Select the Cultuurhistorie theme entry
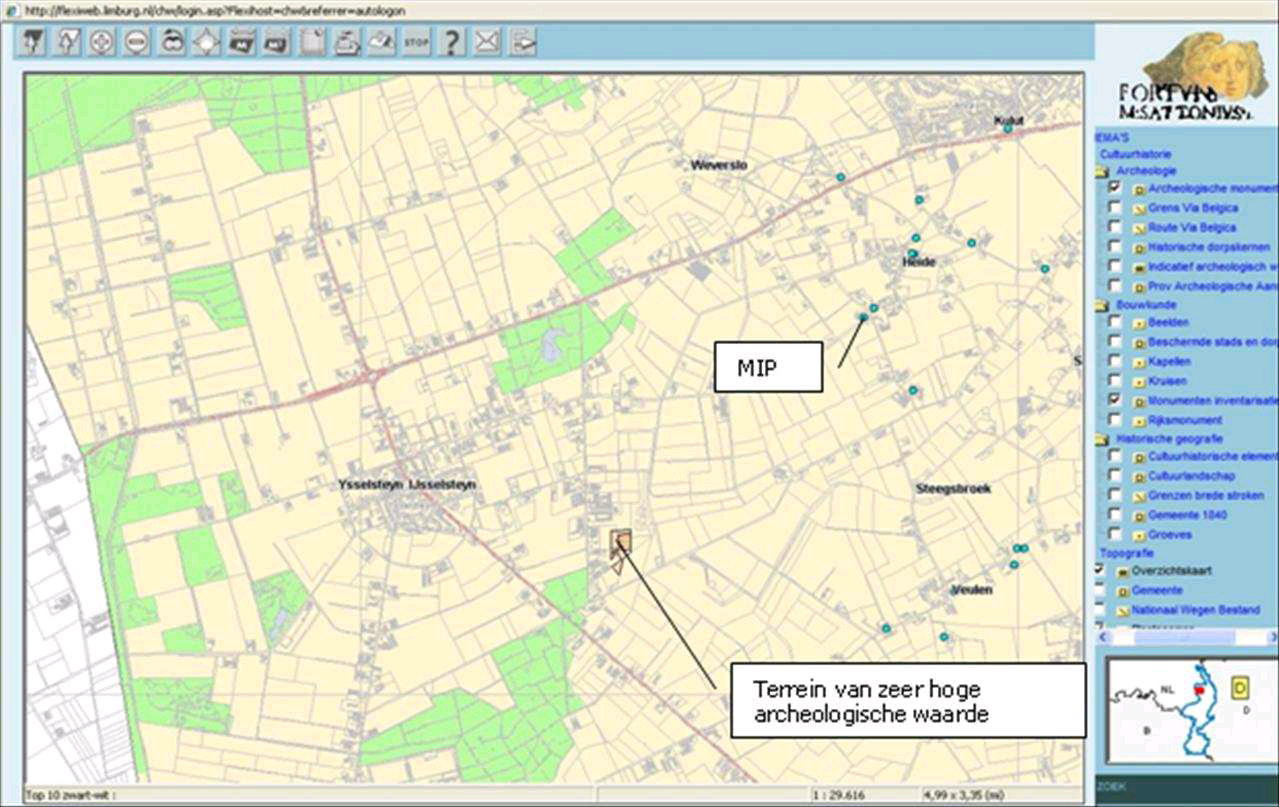This screenshot has width=1279, height=807. pos(1135,152)
